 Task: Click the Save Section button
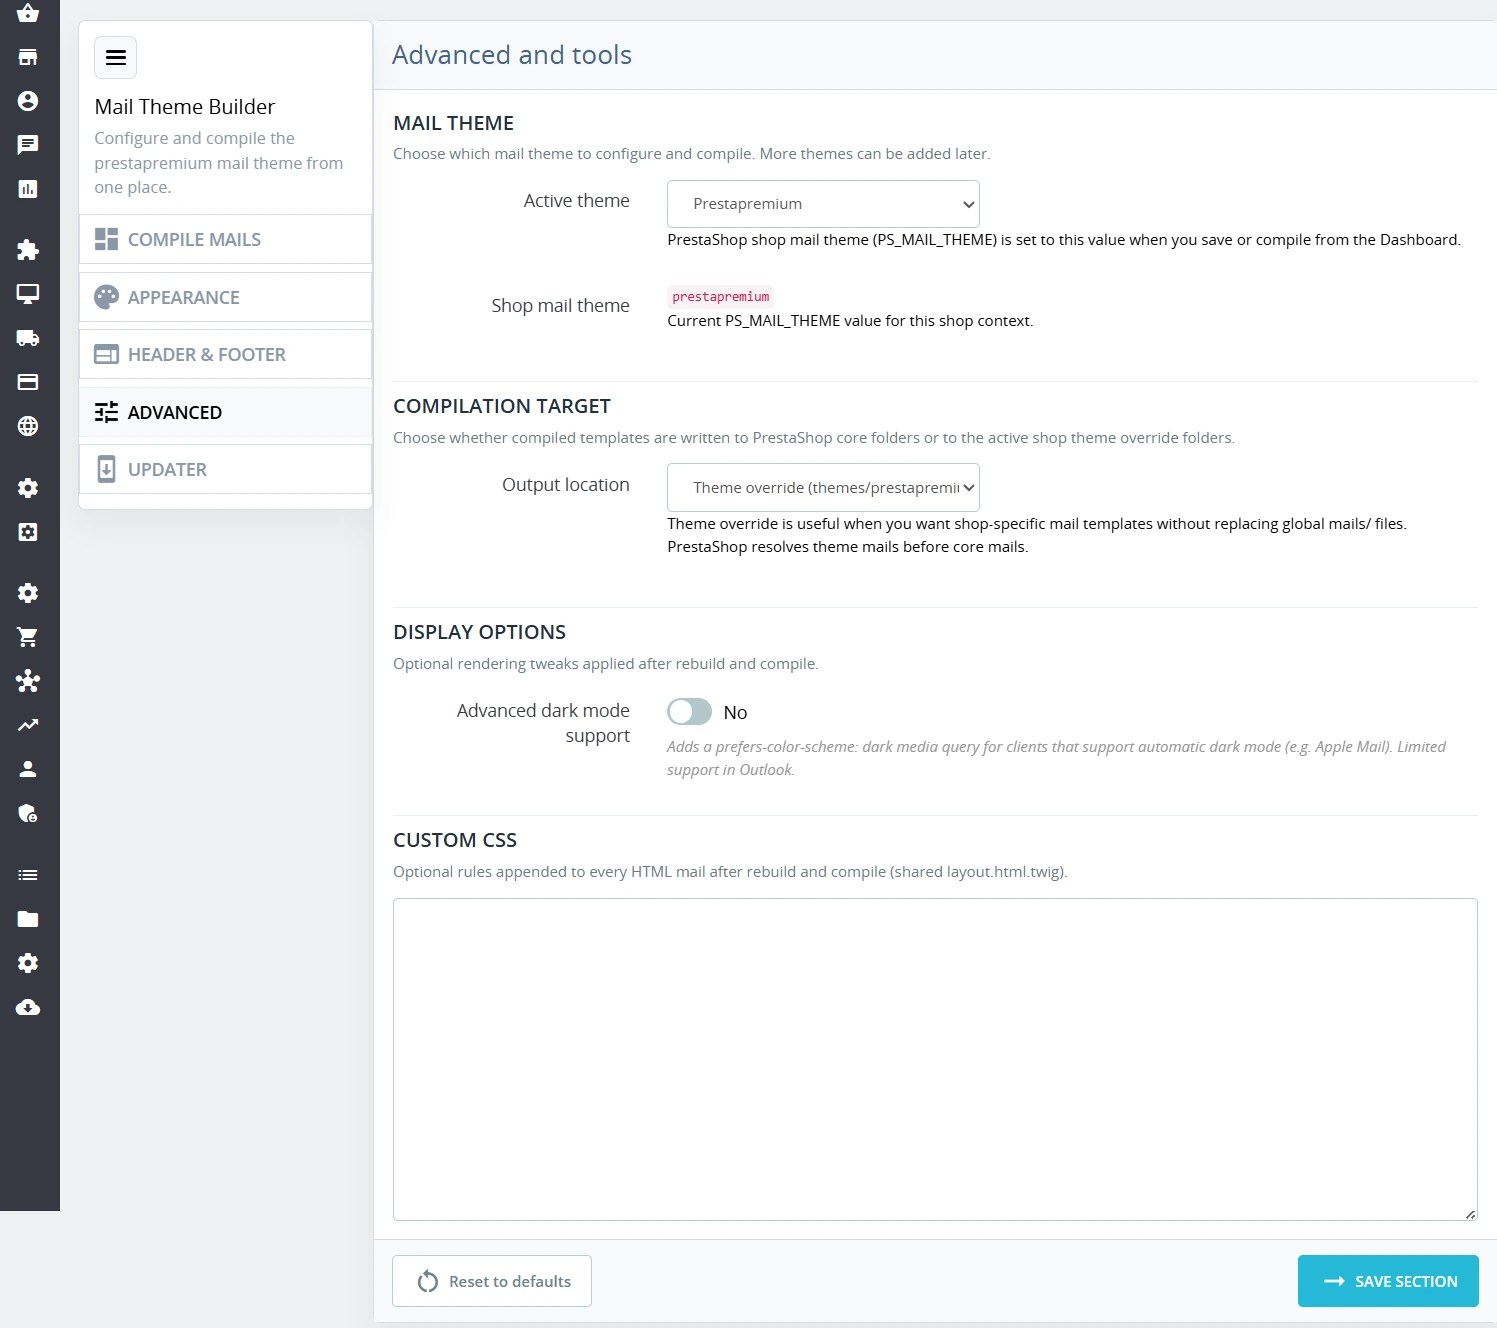pyautogui.click(x=1388, y=1281)
